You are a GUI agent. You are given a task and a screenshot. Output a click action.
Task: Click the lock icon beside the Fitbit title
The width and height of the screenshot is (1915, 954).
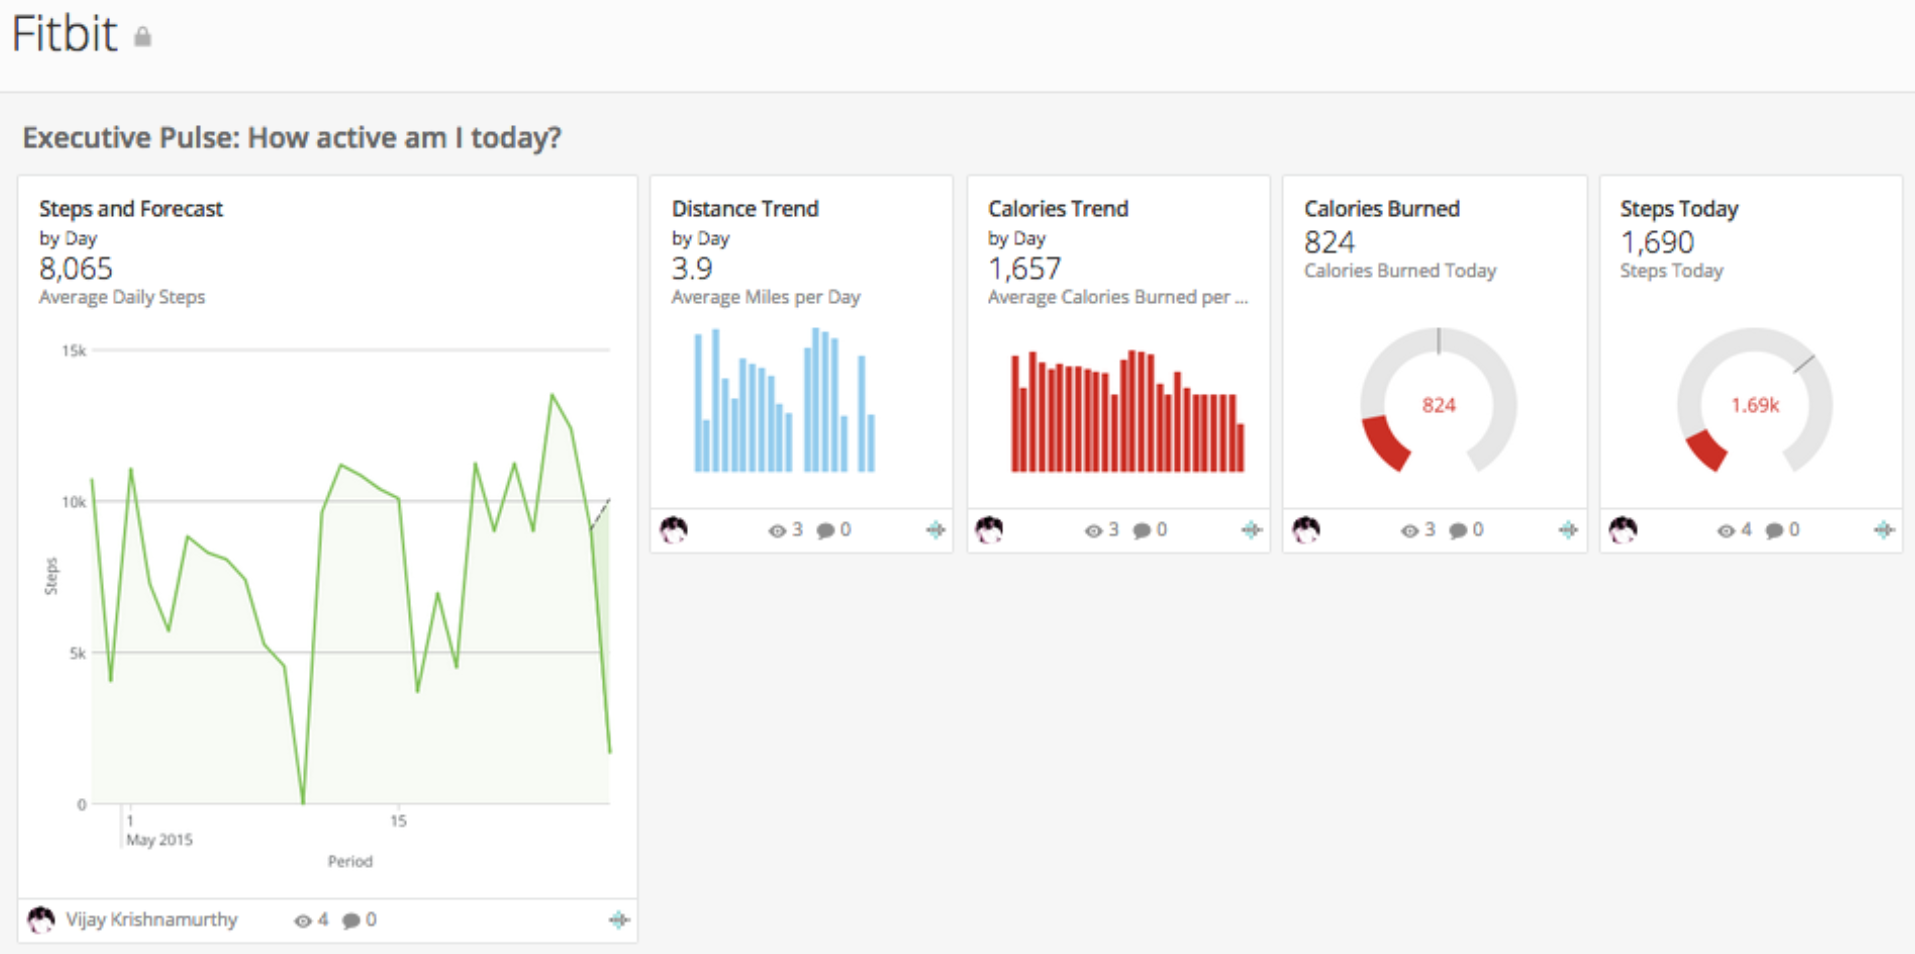tap(142, 38)
